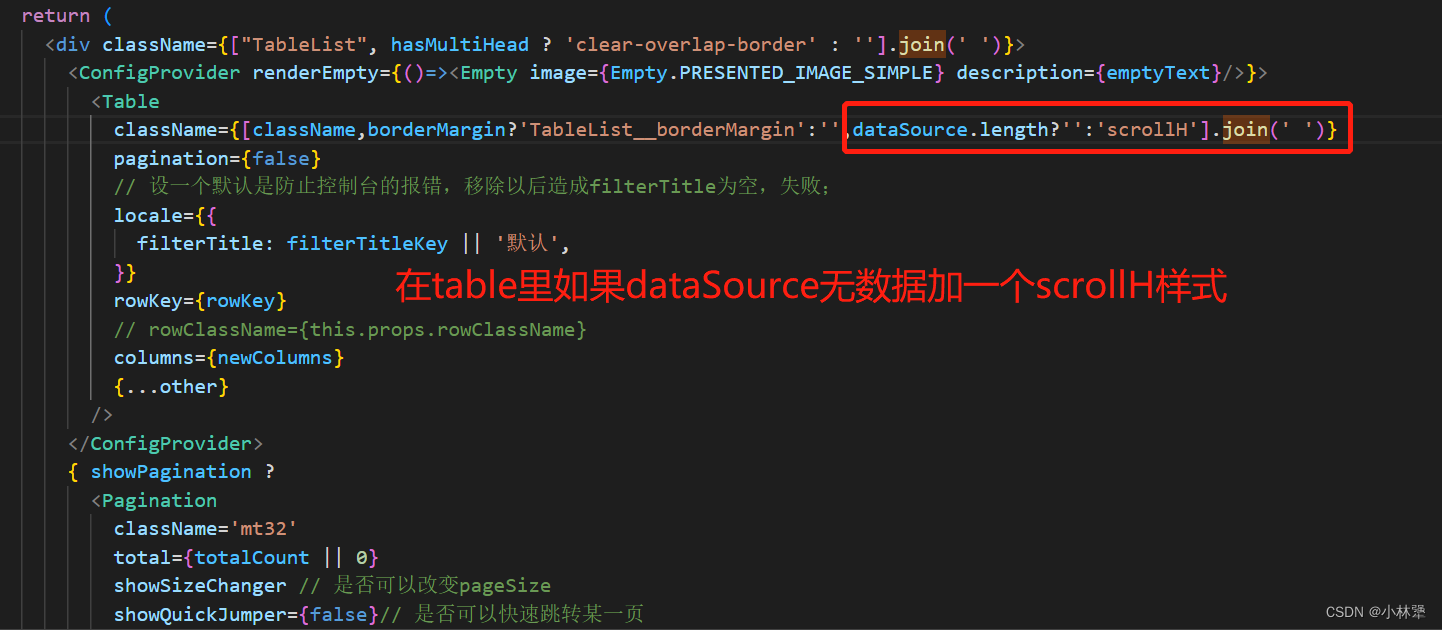The image size is (1442, 630).
Task: Click the highlighted join call after scrollH
Action: (1245, 130)
